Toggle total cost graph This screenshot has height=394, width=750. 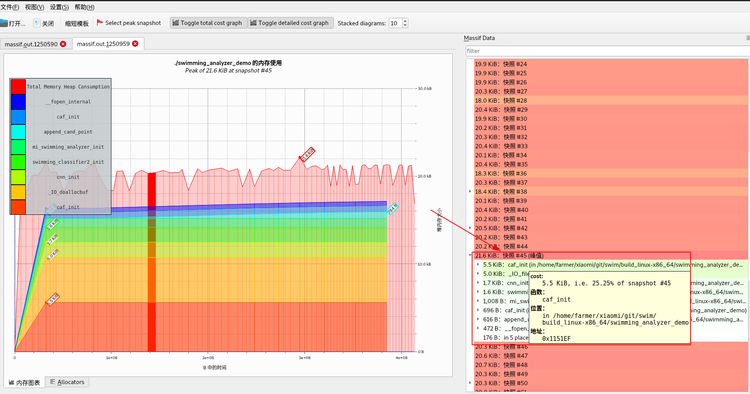click(x=208, y=23)
